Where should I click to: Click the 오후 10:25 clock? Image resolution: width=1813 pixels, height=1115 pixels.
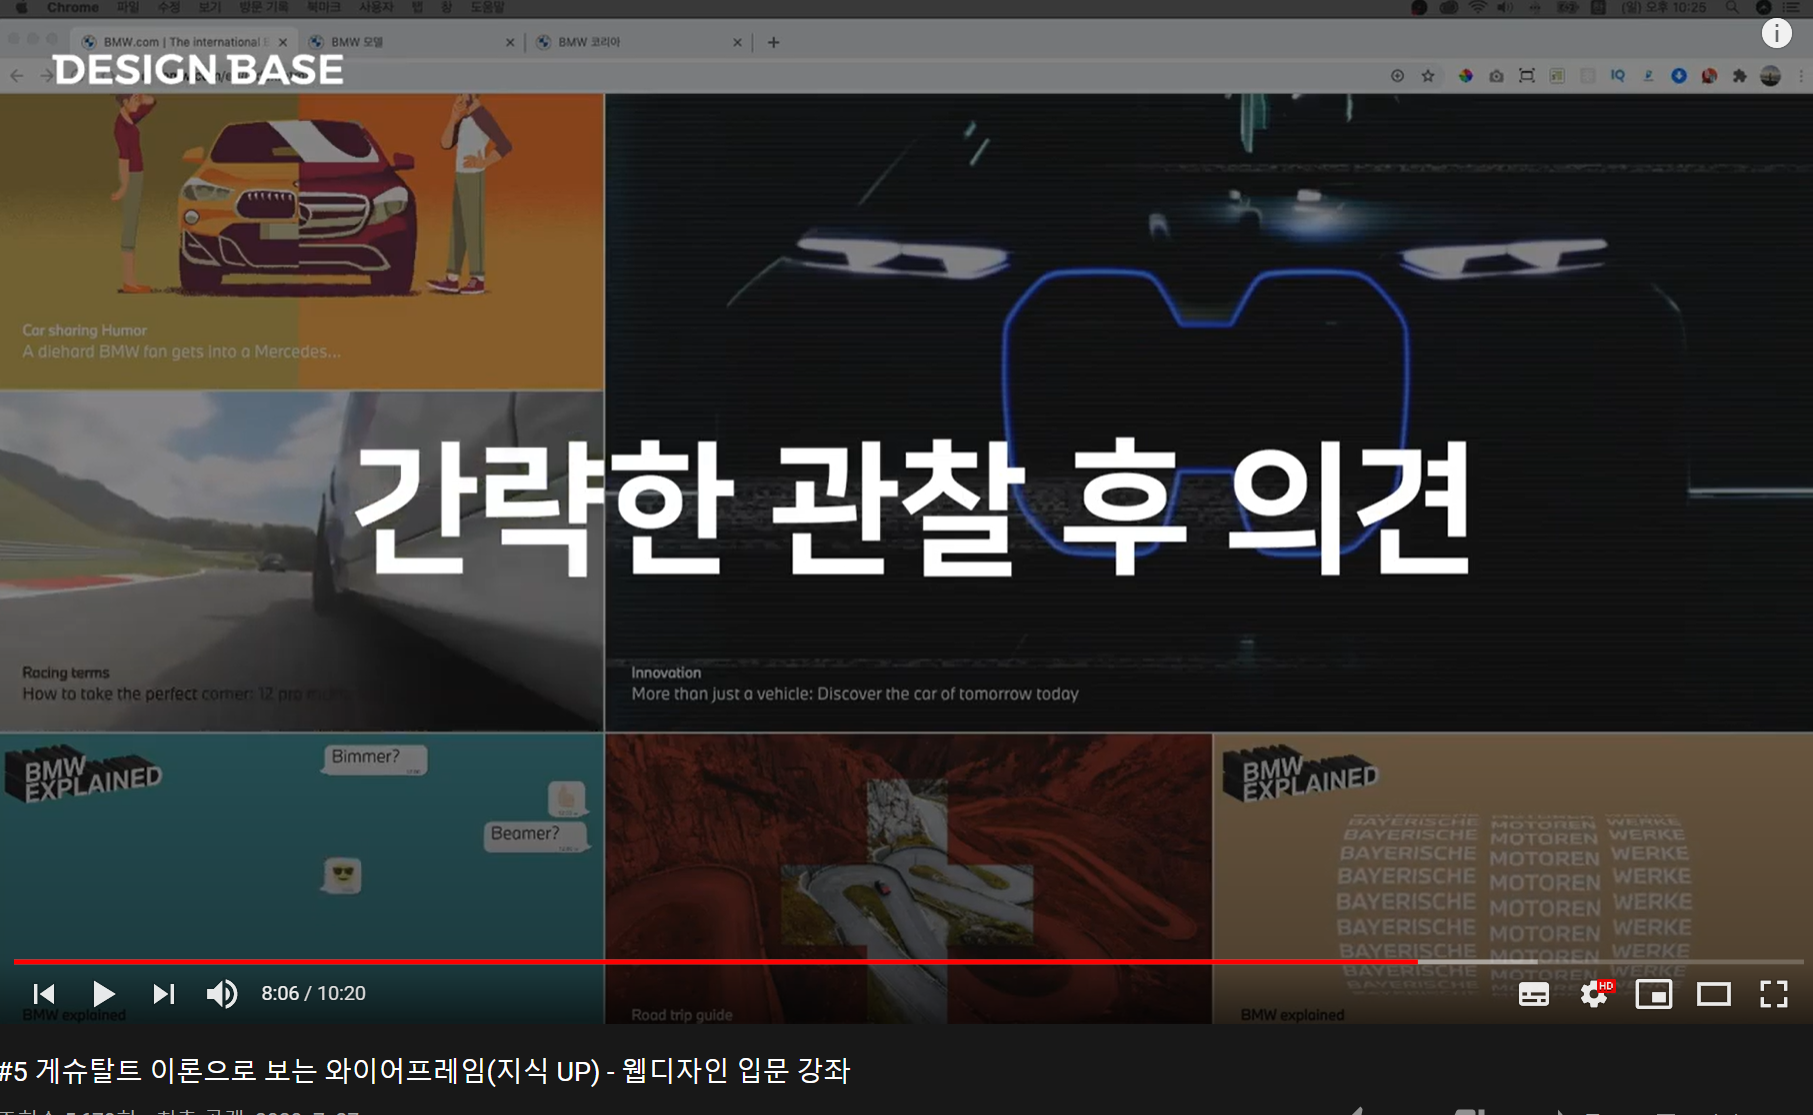1664,7
